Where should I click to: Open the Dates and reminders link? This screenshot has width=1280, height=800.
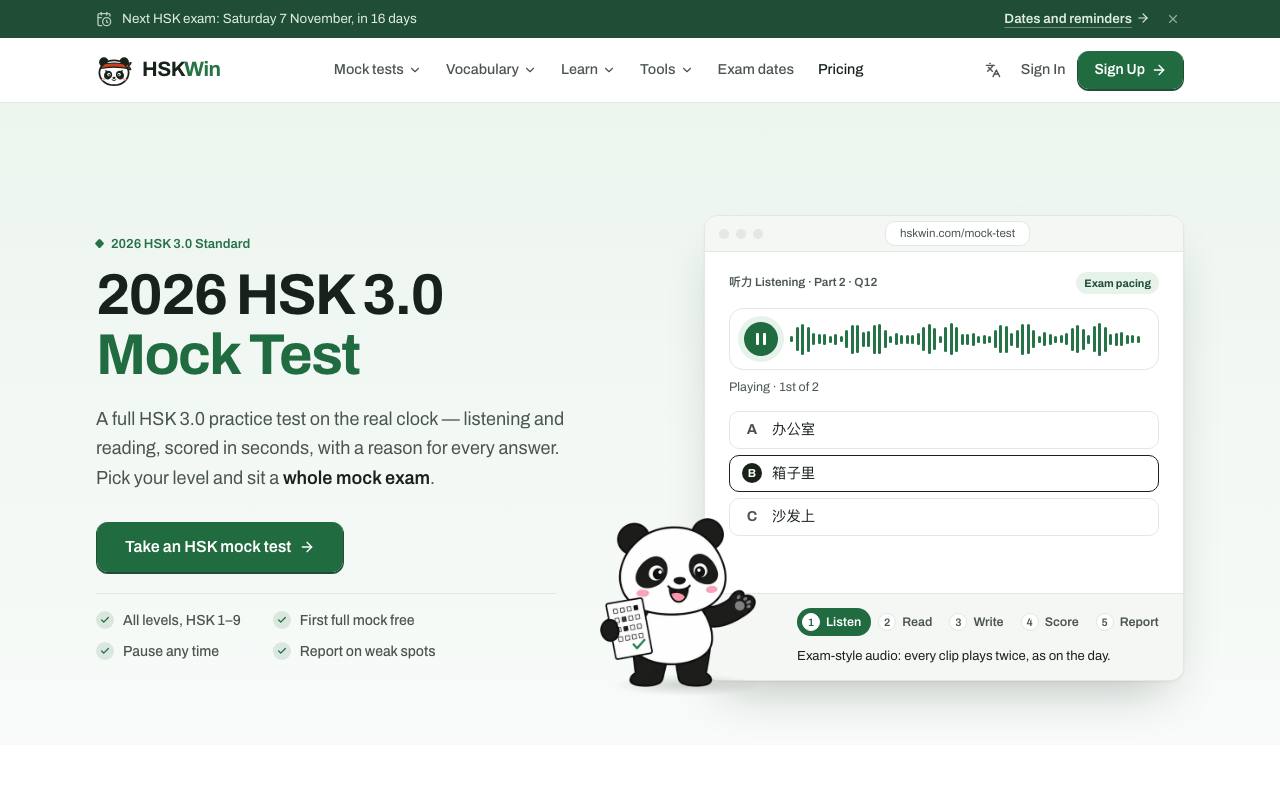coord(1076,19)
